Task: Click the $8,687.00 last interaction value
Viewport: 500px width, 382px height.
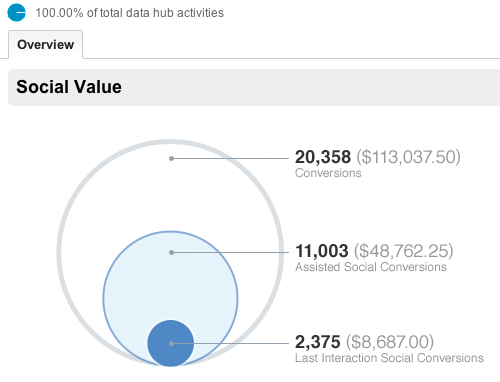Action: (x=390, y=342)
